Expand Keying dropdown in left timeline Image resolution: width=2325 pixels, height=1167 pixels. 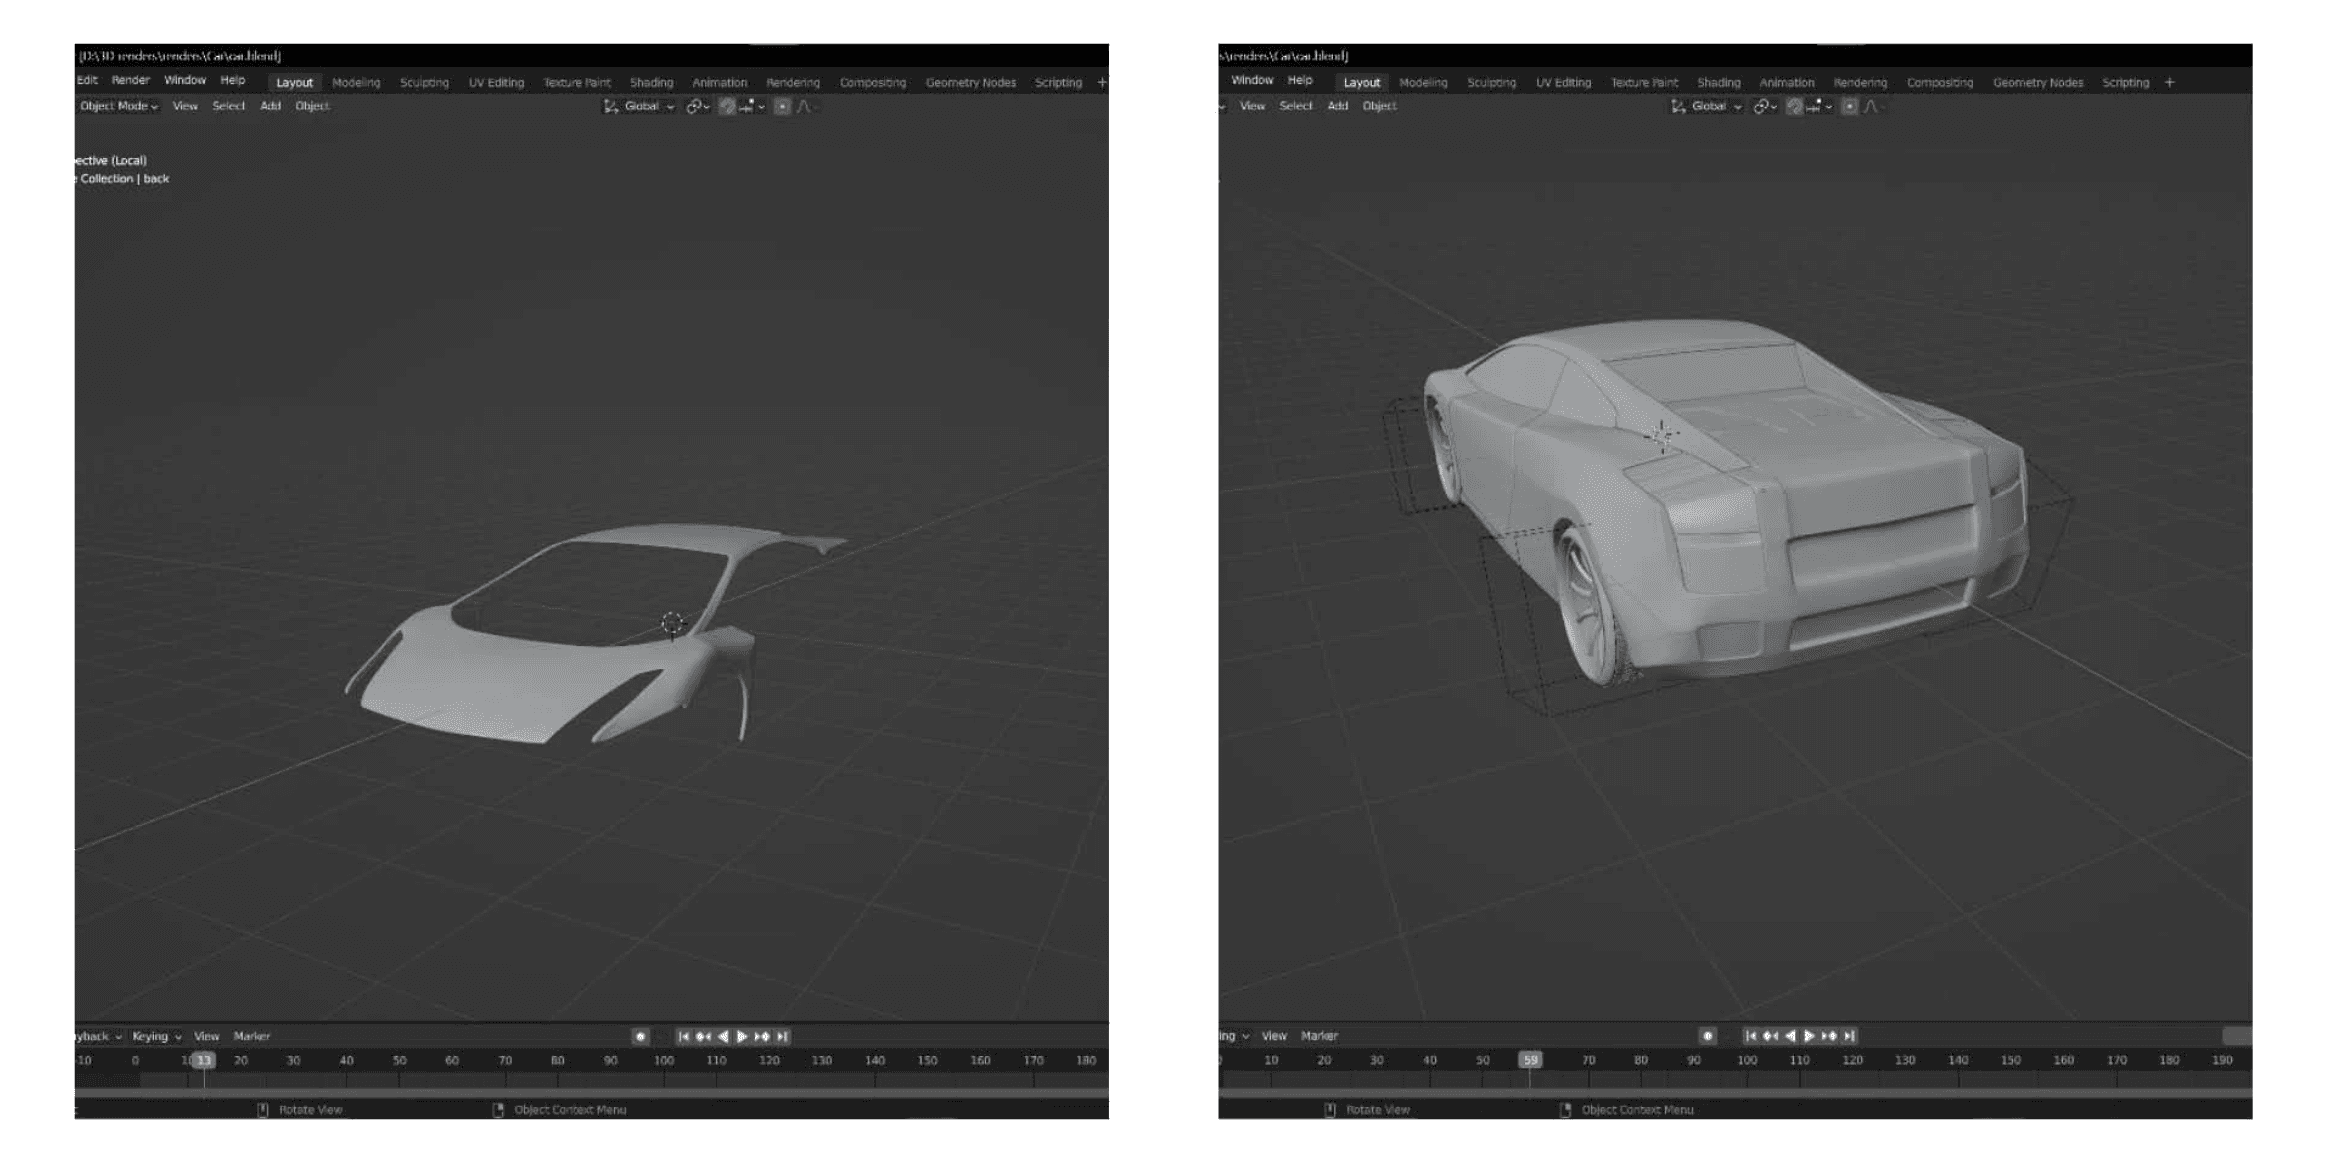pos(156,1036)
